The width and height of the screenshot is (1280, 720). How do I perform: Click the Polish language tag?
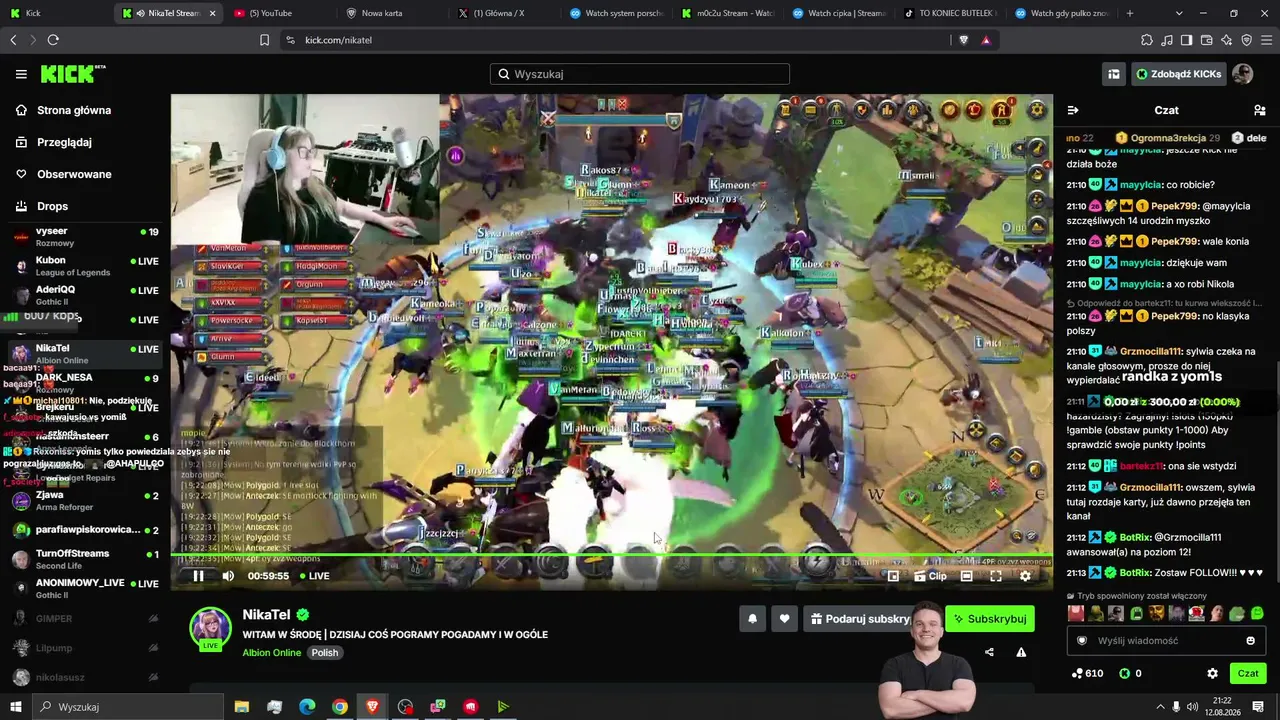pyautogui.click(x=325, y=653)
